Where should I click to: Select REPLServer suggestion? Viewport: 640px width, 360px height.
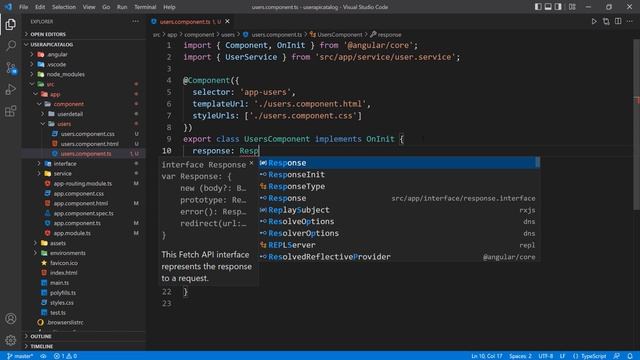coord(399,245)
